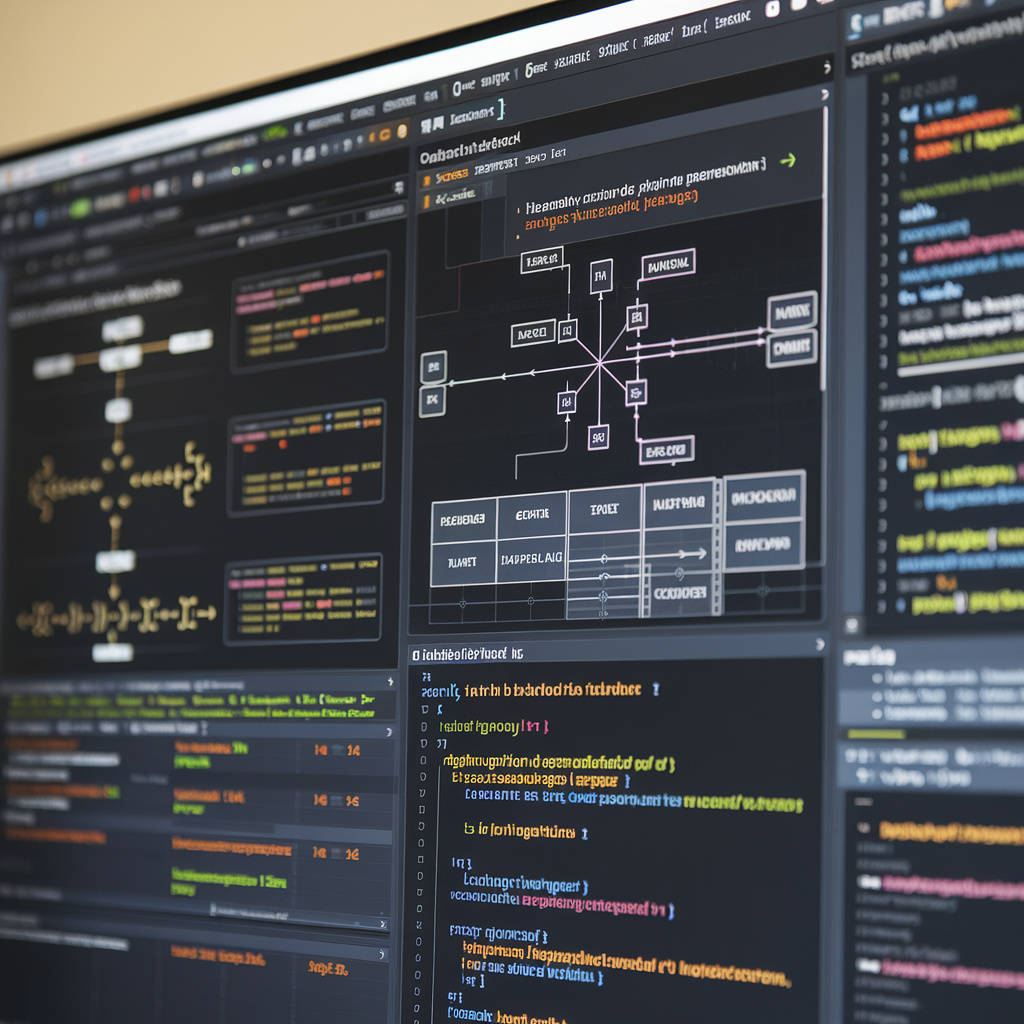1024x1024 pixels.
Task: Click the grey box between orange numbers in the first row
Action: [x=337, y=750]
